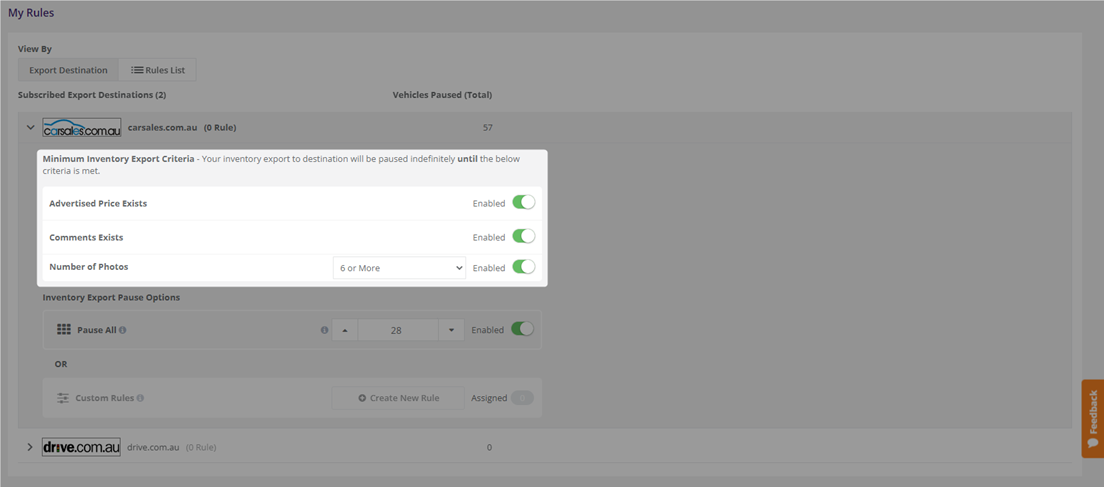Click the Custom Rules sliders icon

pos(63,398)
